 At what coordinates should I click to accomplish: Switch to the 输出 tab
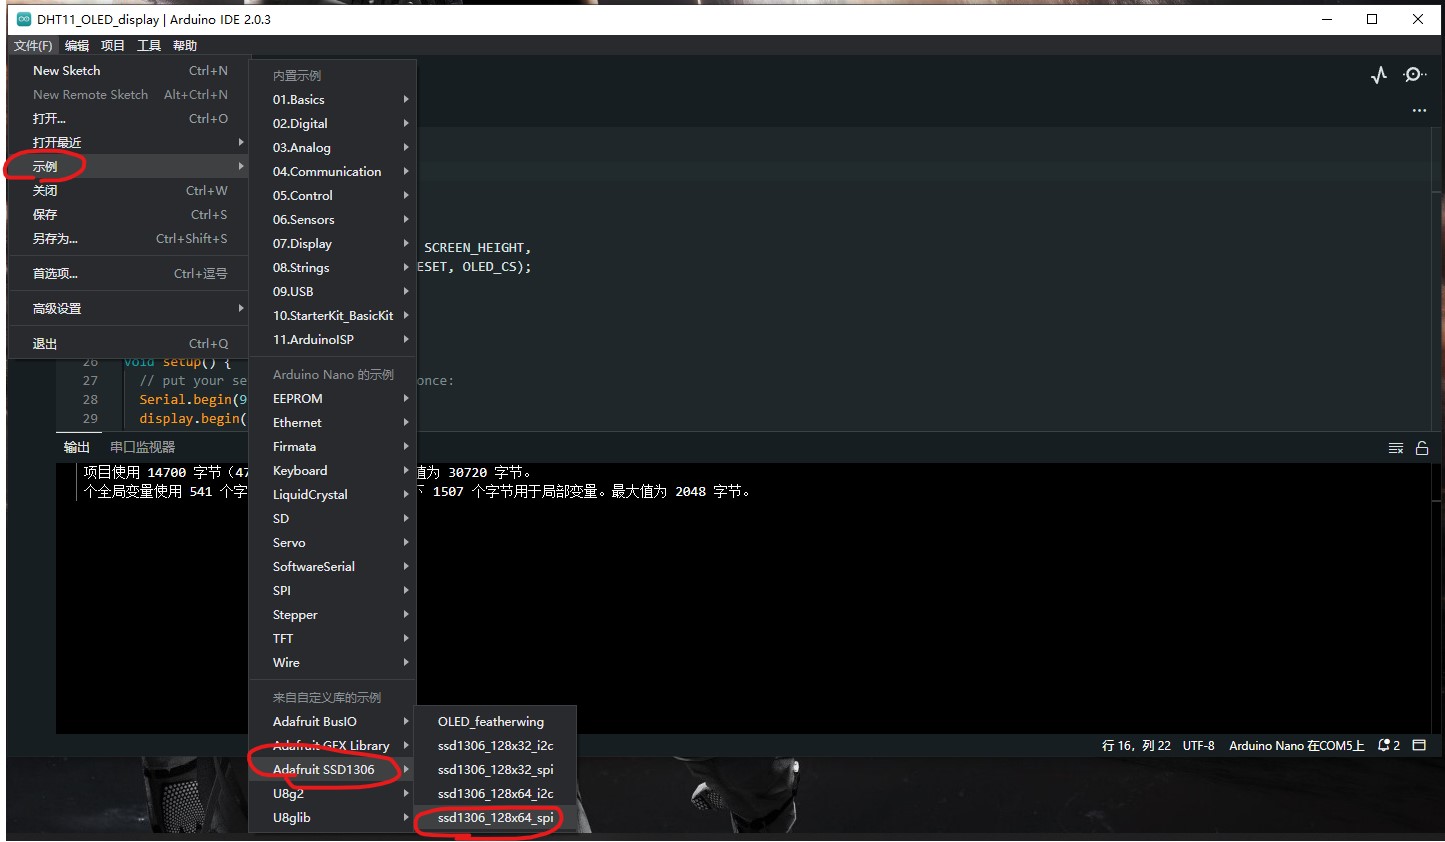point(77,448)
